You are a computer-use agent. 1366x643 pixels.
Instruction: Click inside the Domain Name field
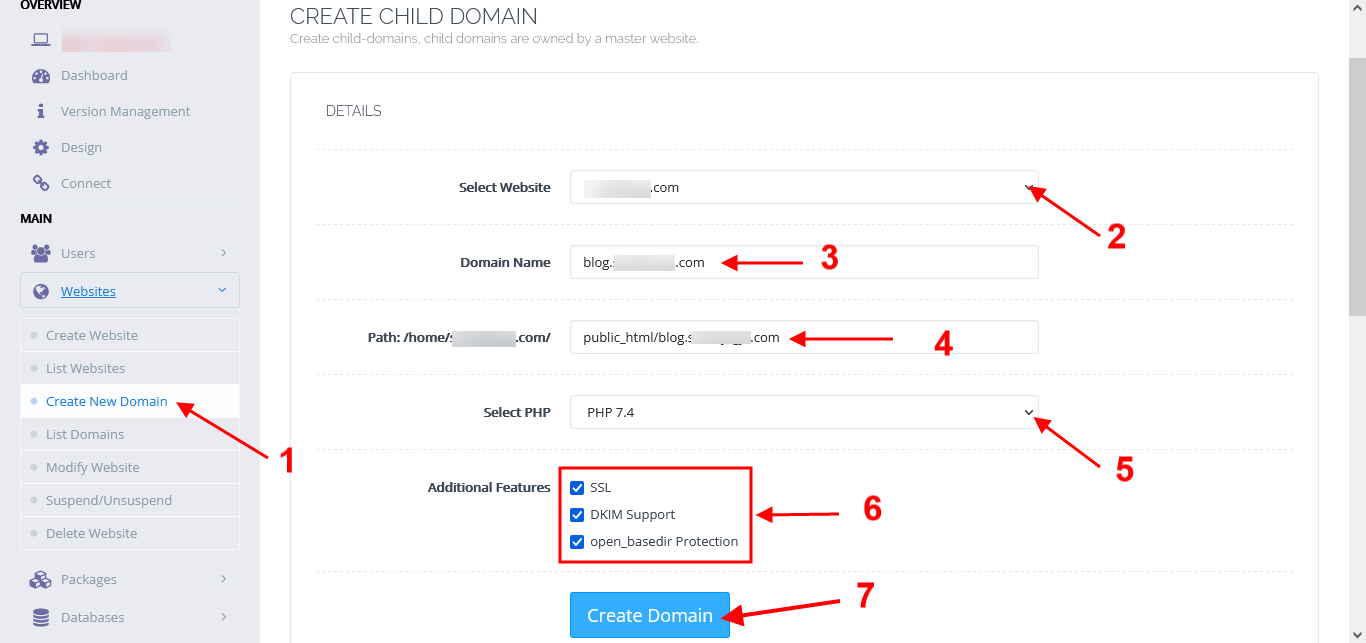803,262
